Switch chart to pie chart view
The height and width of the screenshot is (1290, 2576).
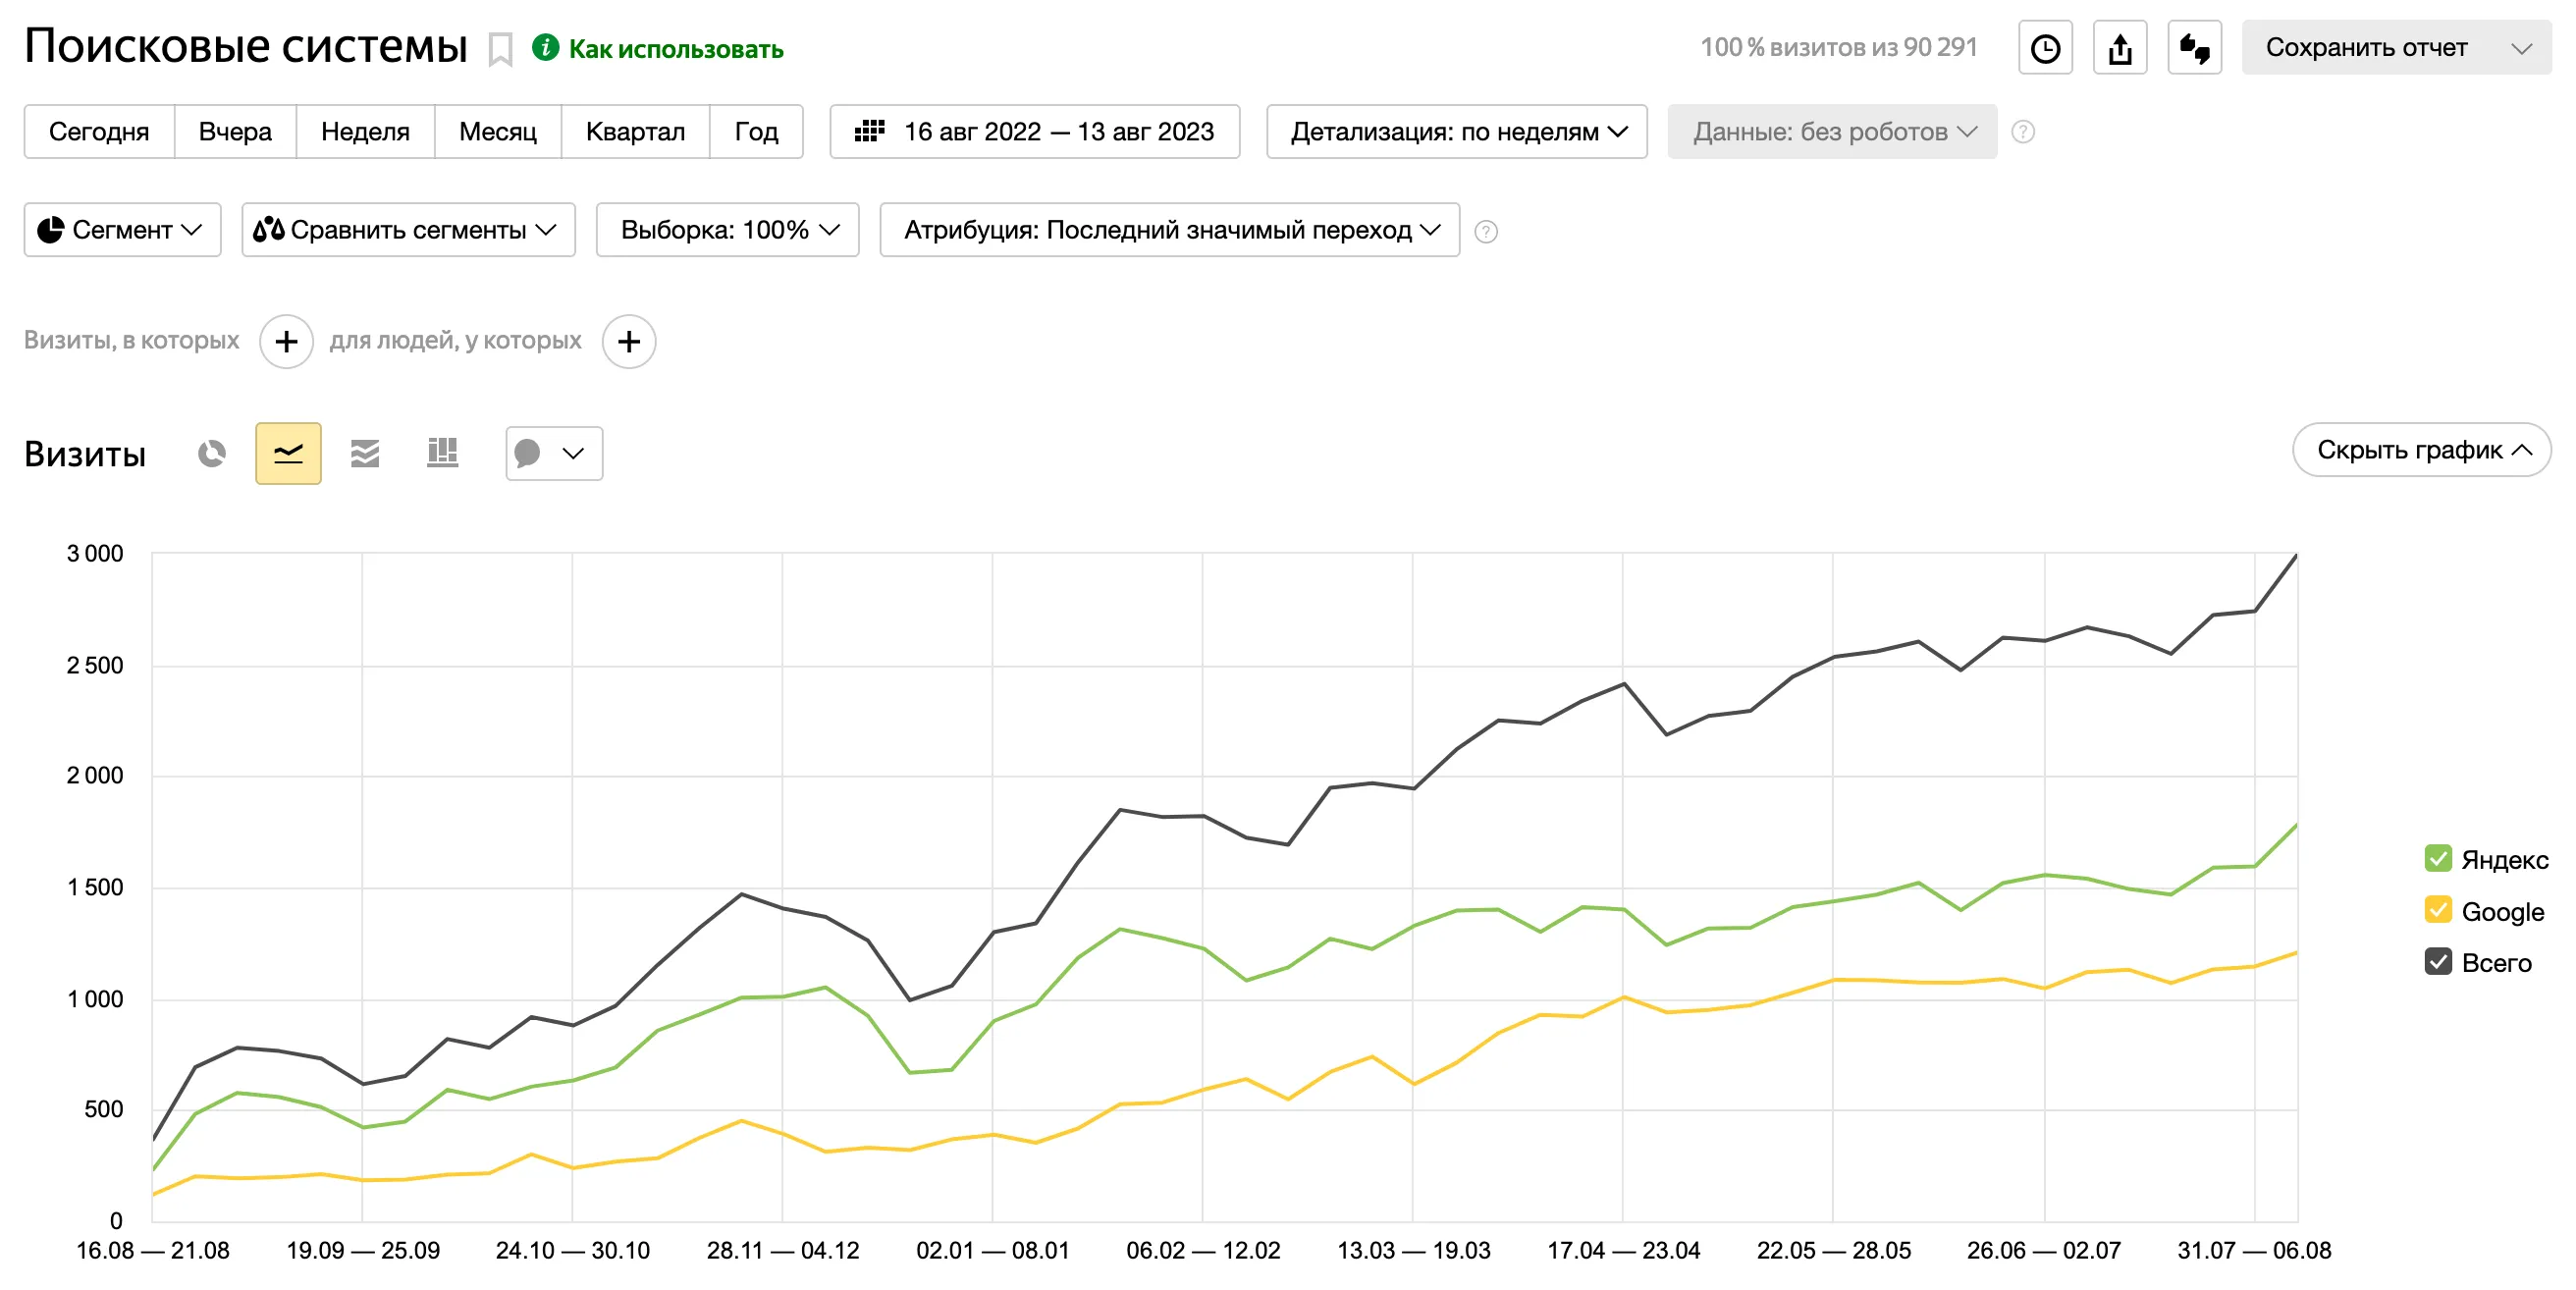211,454
